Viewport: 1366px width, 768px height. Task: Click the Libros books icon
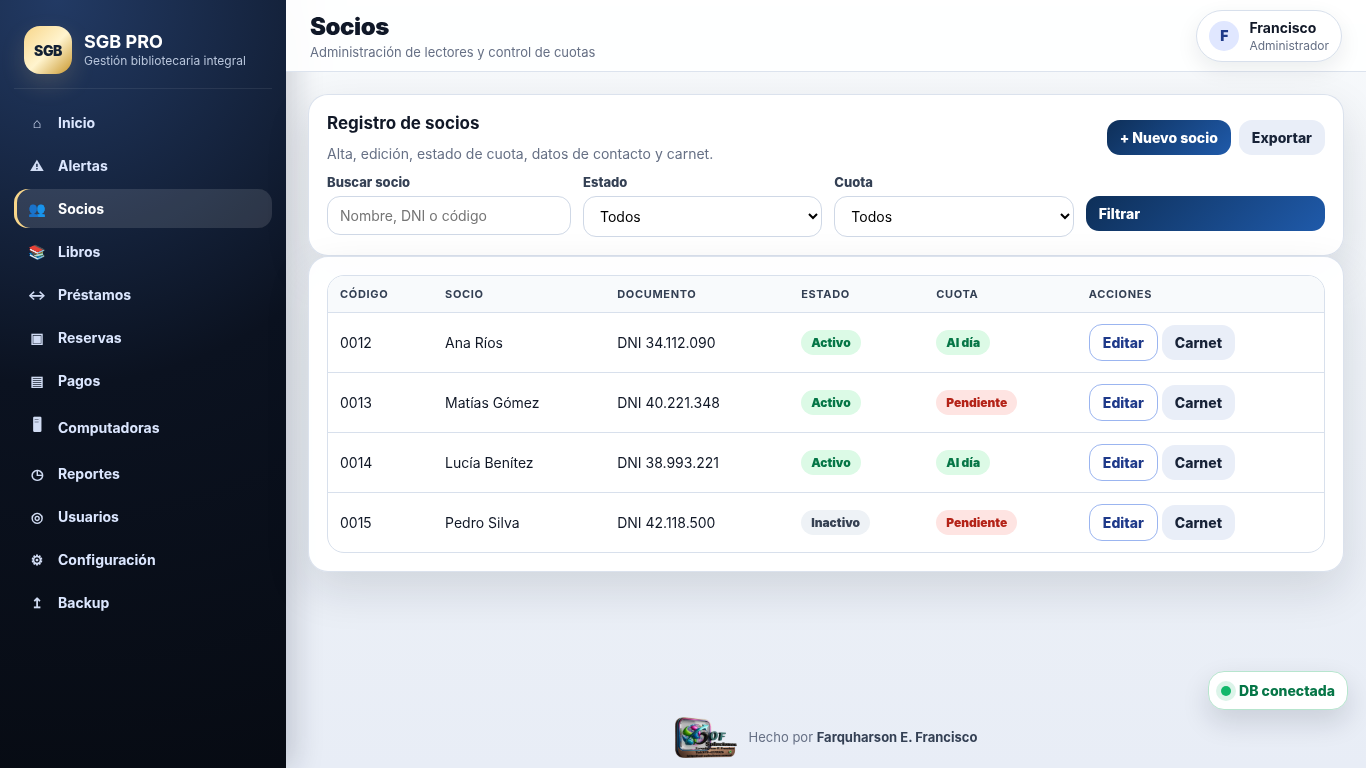point(37,252)
